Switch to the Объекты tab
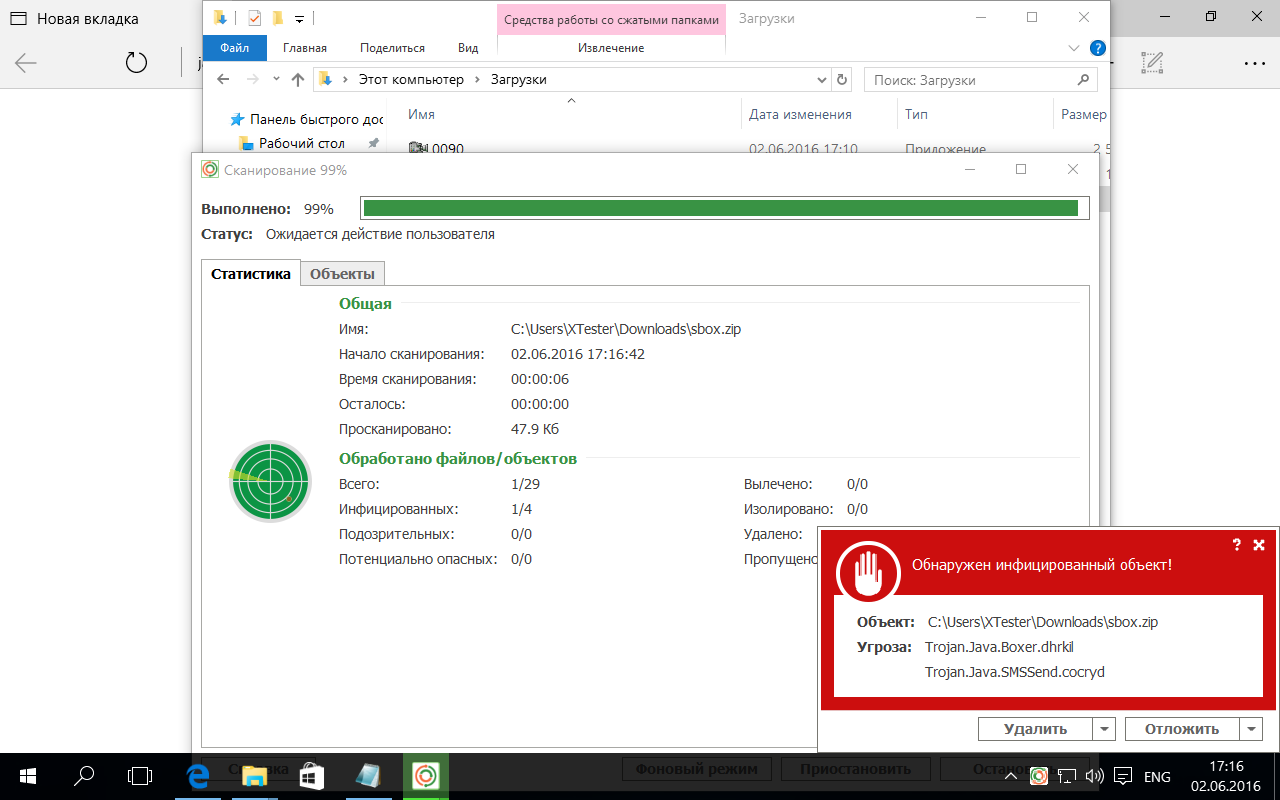Screen dimensions: 1280x800 tap(342, 274)
